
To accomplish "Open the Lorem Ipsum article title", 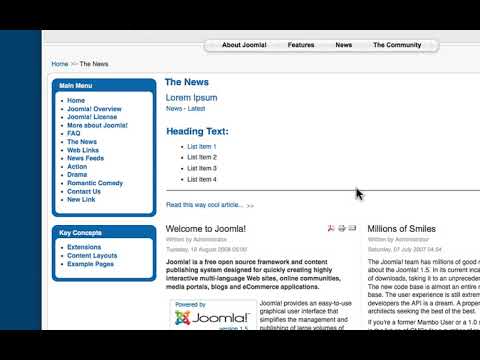I will 192,98.
